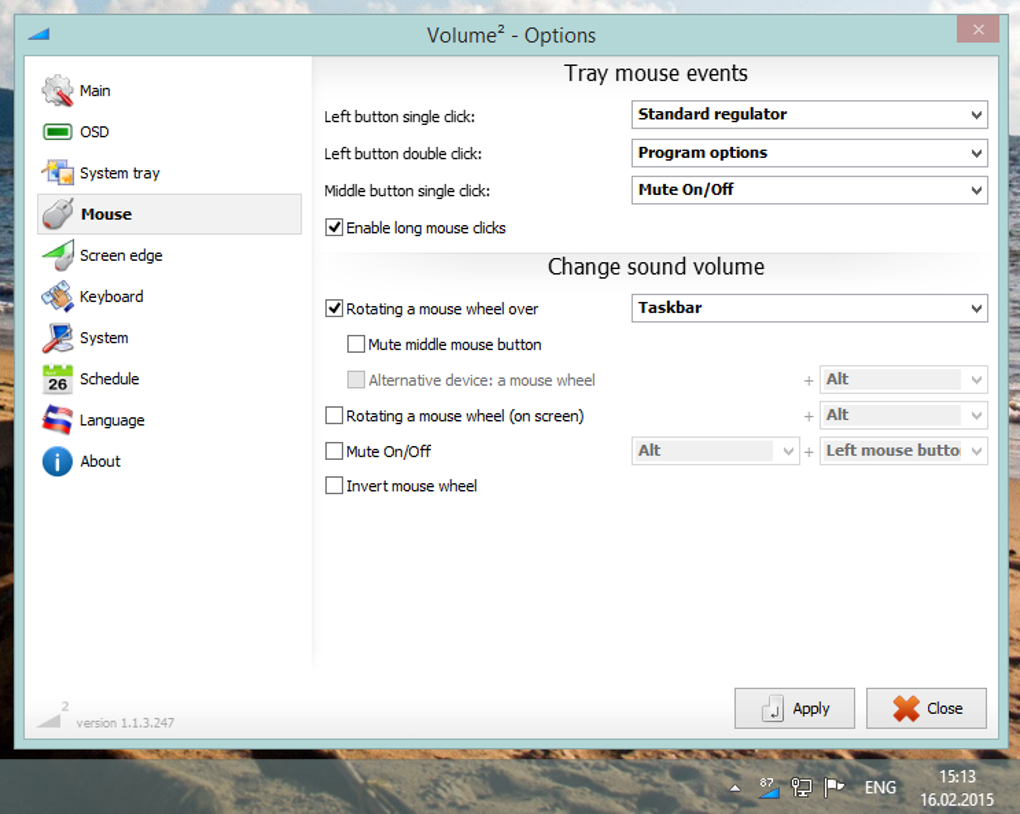The width and height of the screenshot is (1020, 814).
Task: Open Left button single click dropdown
Action: point(809,115)
